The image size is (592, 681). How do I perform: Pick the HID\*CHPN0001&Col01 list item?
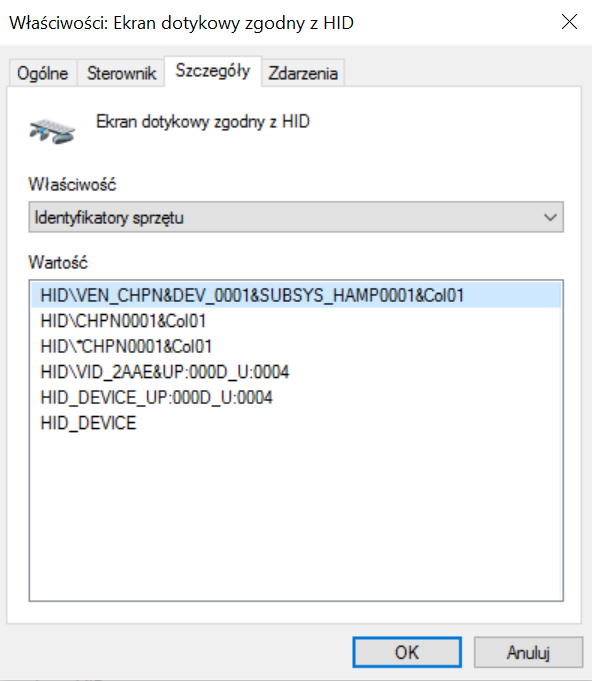pyautogui.click(x=126, y=347)
